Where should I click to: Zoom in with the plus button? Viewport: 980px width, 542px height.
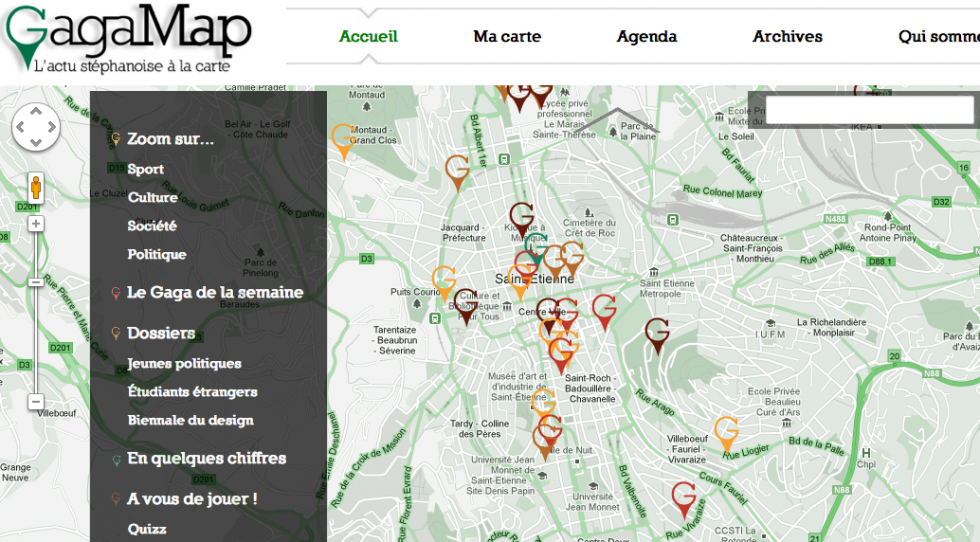(x=36, y=224)
